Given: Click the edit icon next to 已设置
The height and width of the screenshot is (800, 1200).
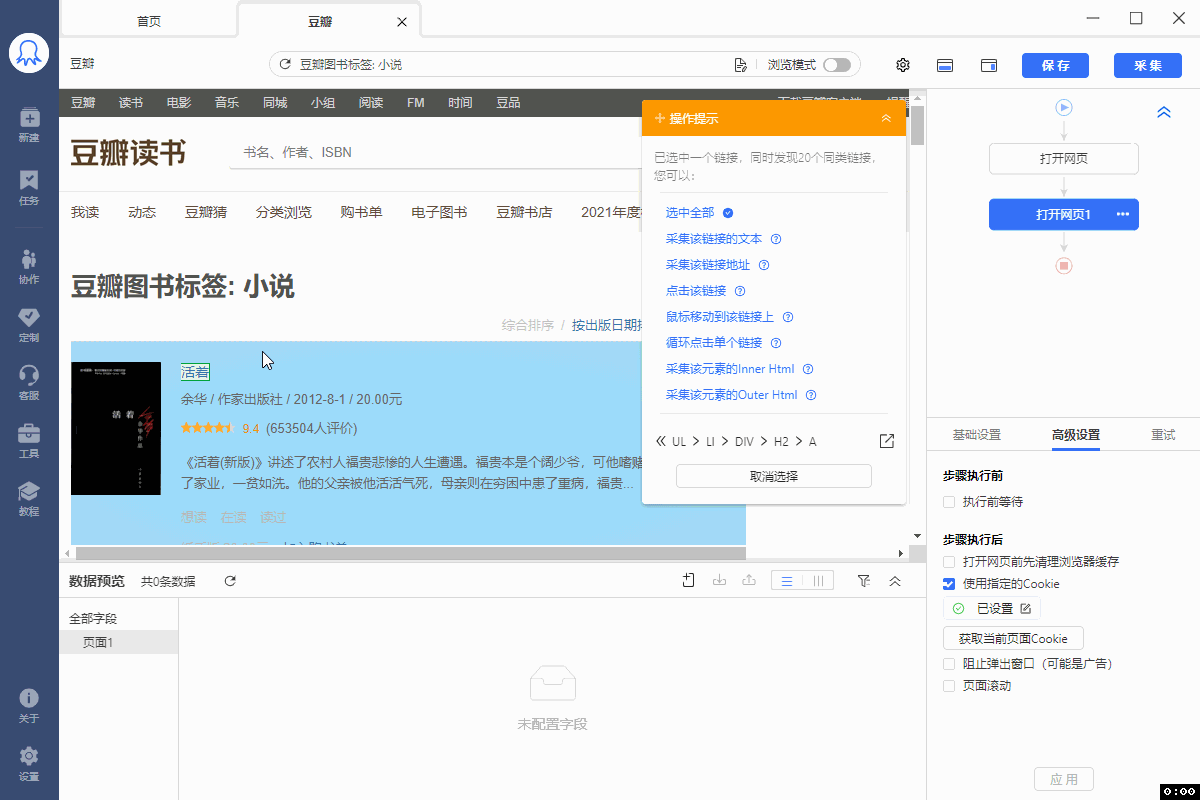Looking at the screenshot, I should pos(1025,608).
